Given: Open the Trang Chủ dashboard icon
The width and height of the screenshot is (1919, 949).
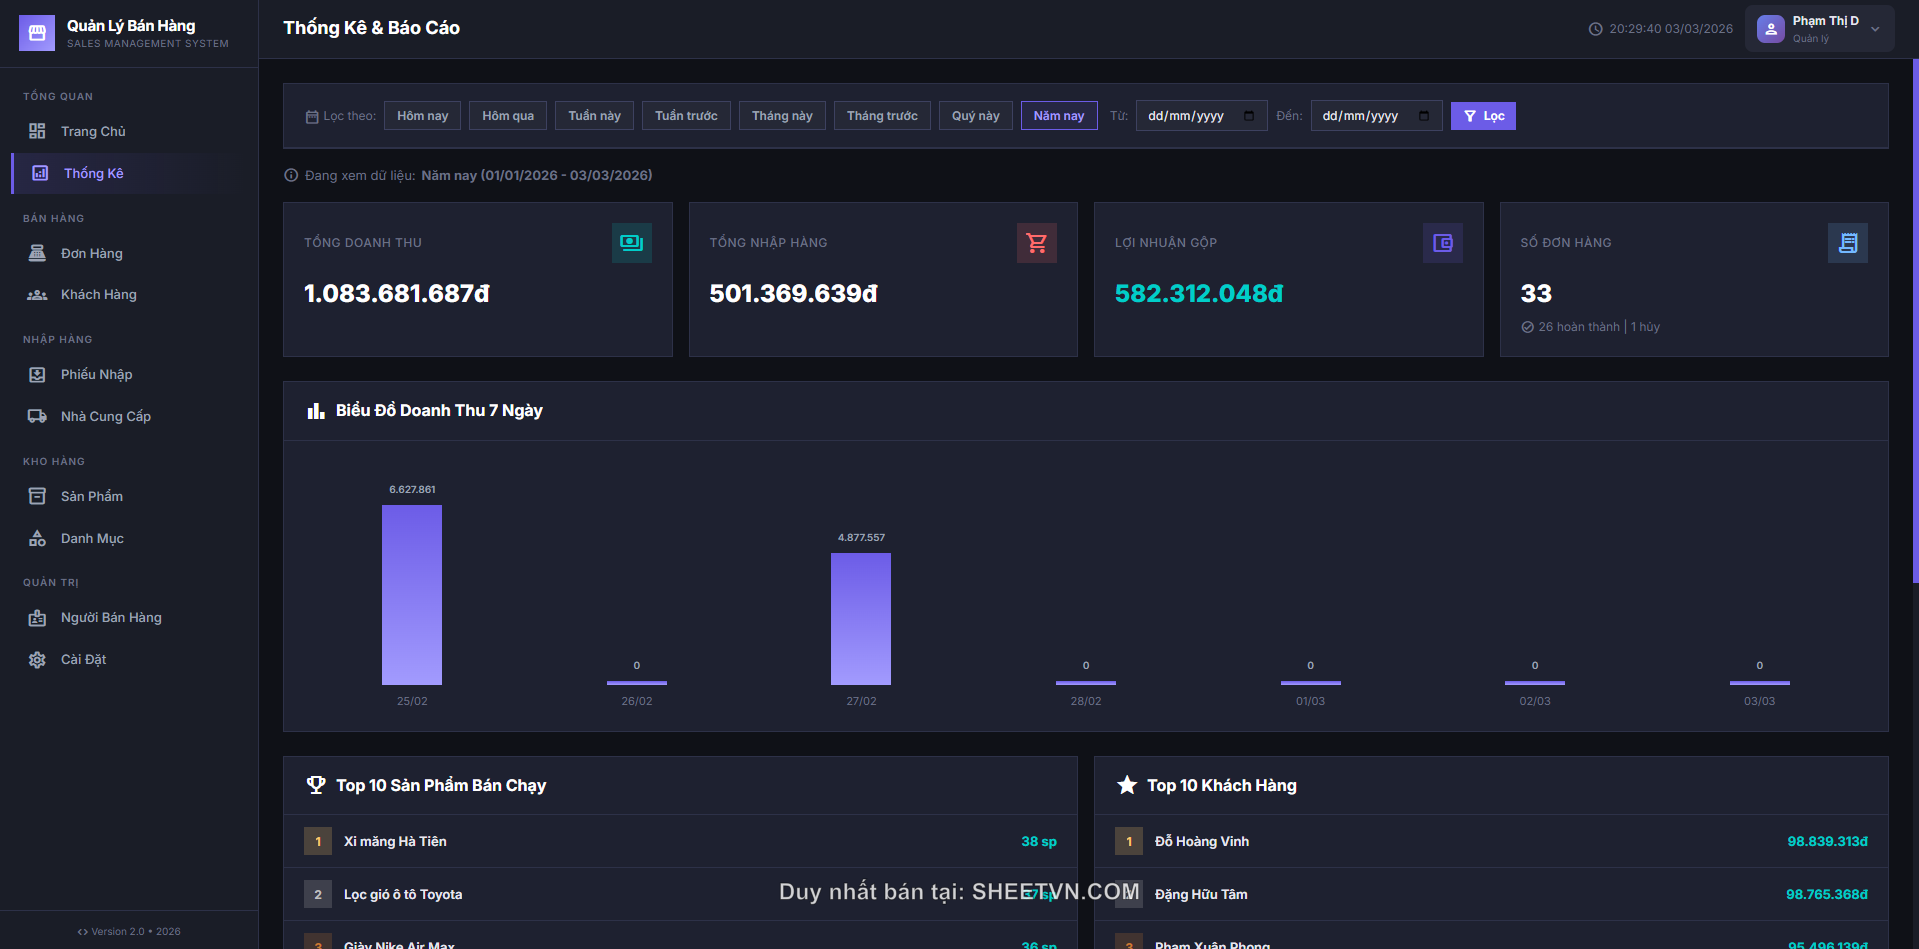Looking at the screenshot, I should [x=37, y=131].
